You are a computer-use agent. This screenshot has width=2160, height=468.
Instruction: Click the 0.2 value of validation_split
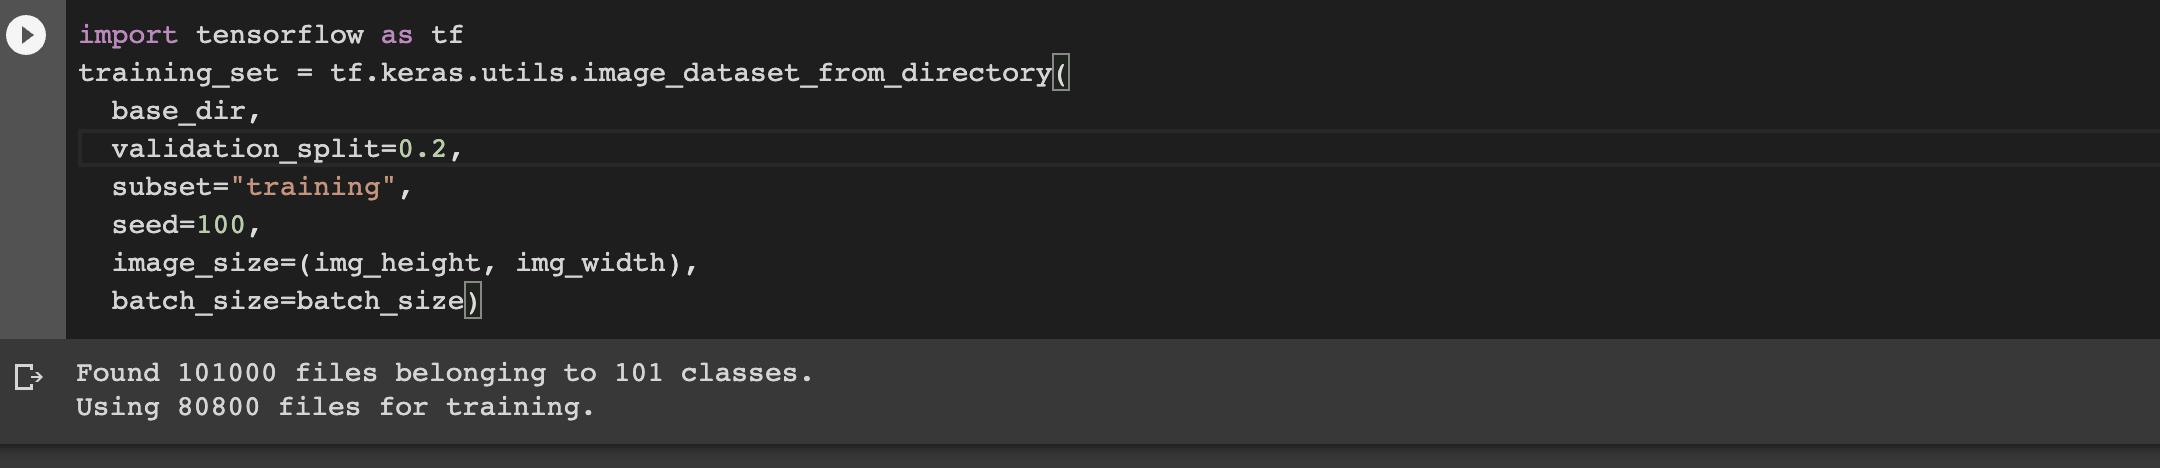[422, 149]
